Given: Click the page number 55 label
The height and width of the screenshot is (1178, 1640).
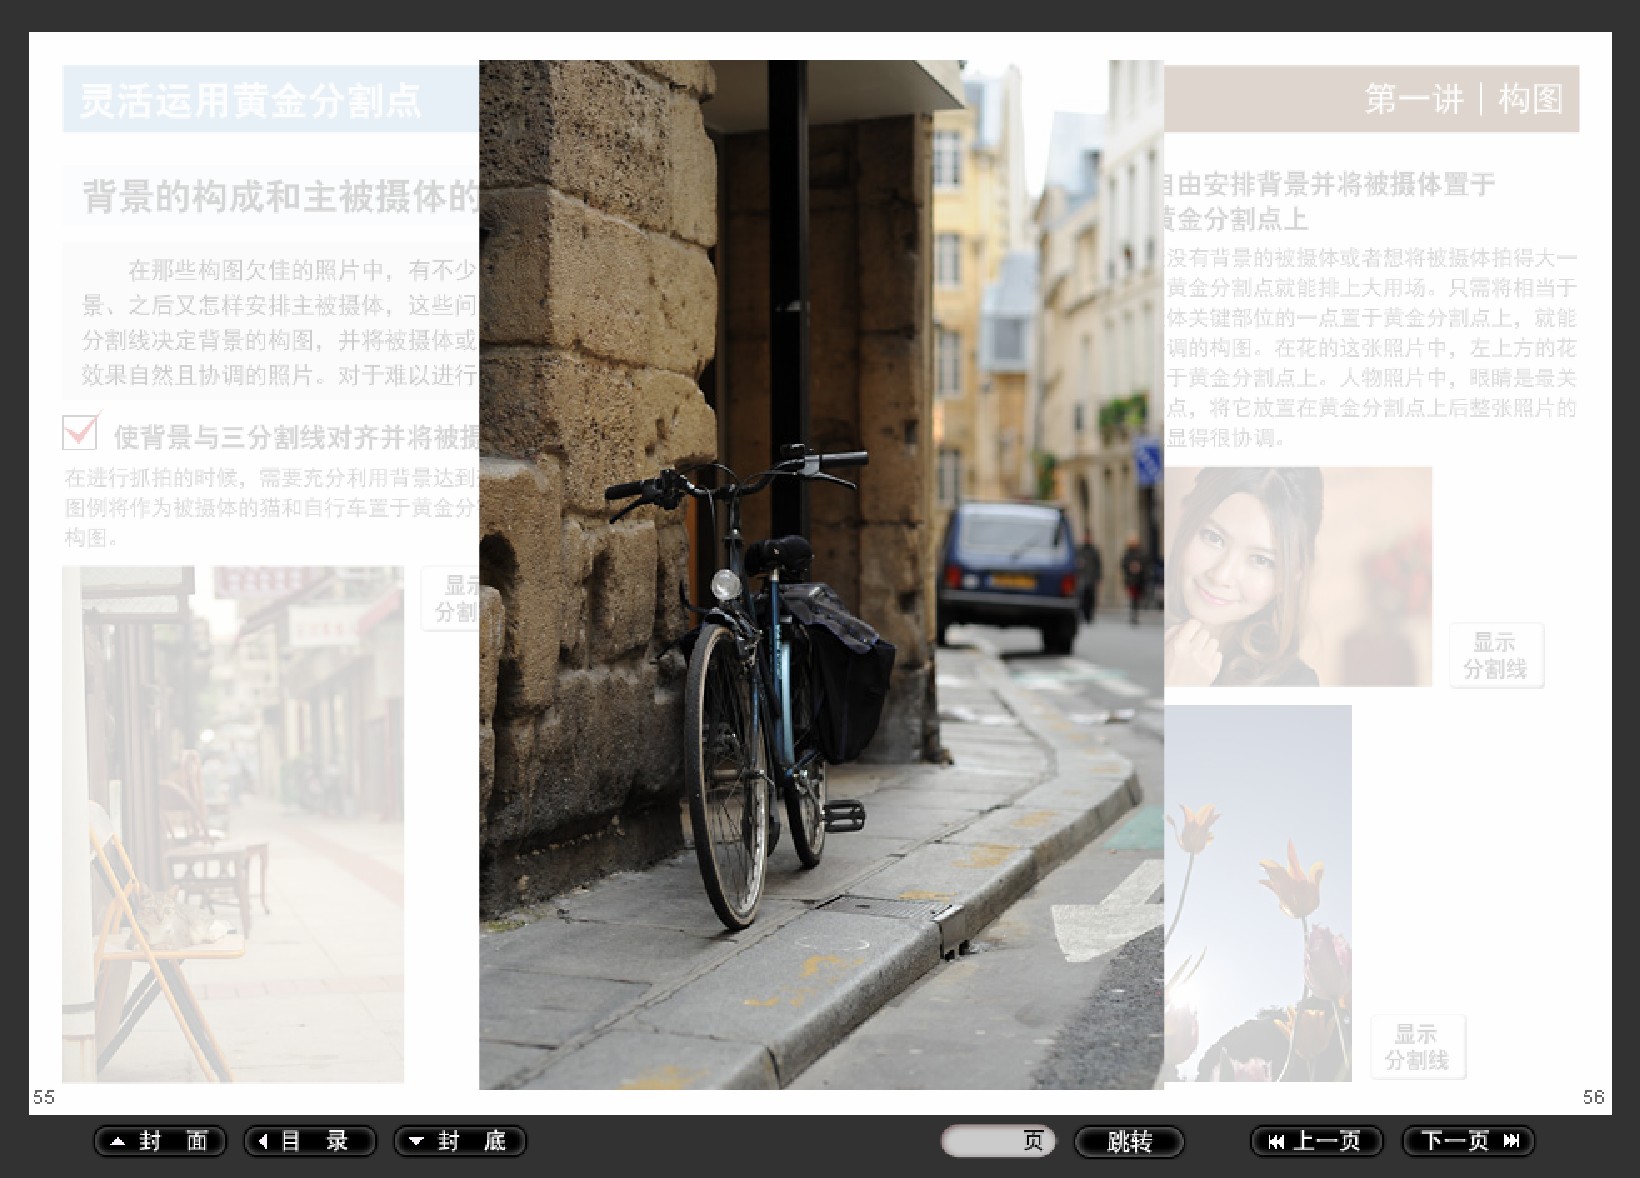Looking at the screenshot, I should click(44, 1097).
